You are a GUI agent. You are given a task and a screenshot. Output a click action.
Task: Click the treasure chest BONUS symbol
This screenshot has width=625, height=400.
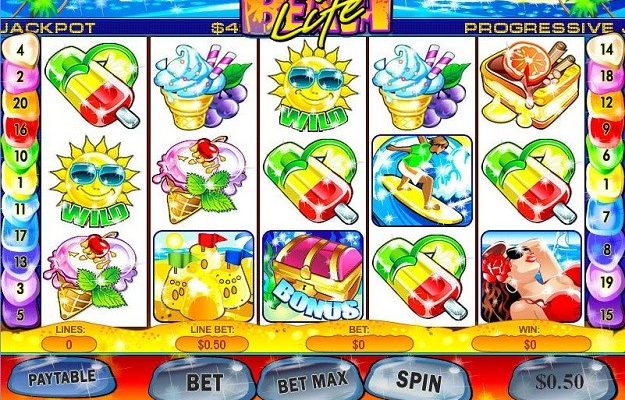click(x=313, y=276)
